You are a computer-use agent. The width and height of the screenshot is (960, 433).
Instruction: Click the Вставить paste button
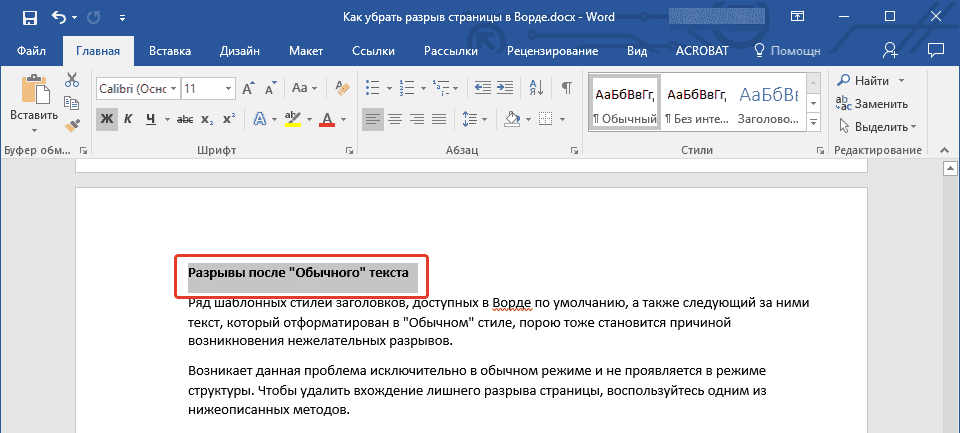[34, 104]
